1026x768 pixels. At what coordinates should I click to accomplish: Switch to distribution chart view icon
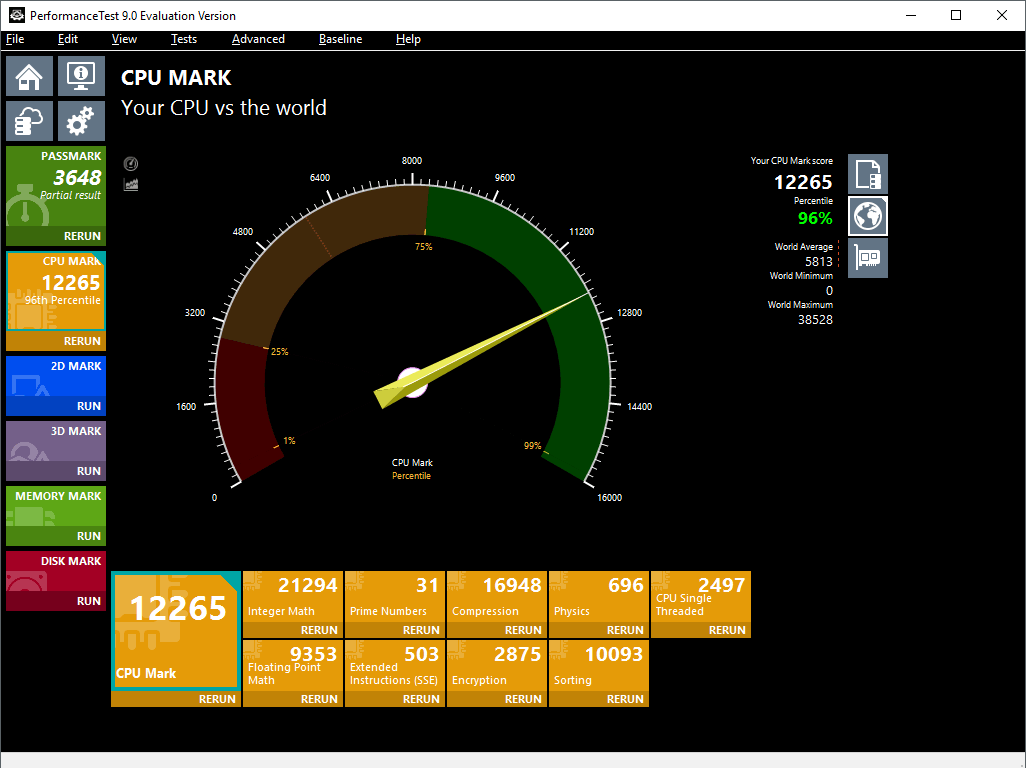[x=131, y=184]
